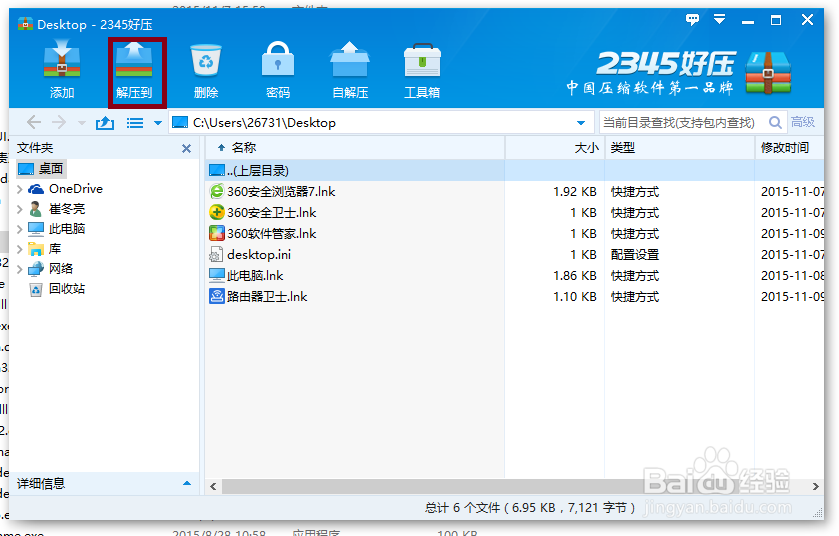This screenshot has width=839, height=536.
Task: Click the 删除 (Delete) recycle icon
Action: pyautogui.click(x=206, y=60)
